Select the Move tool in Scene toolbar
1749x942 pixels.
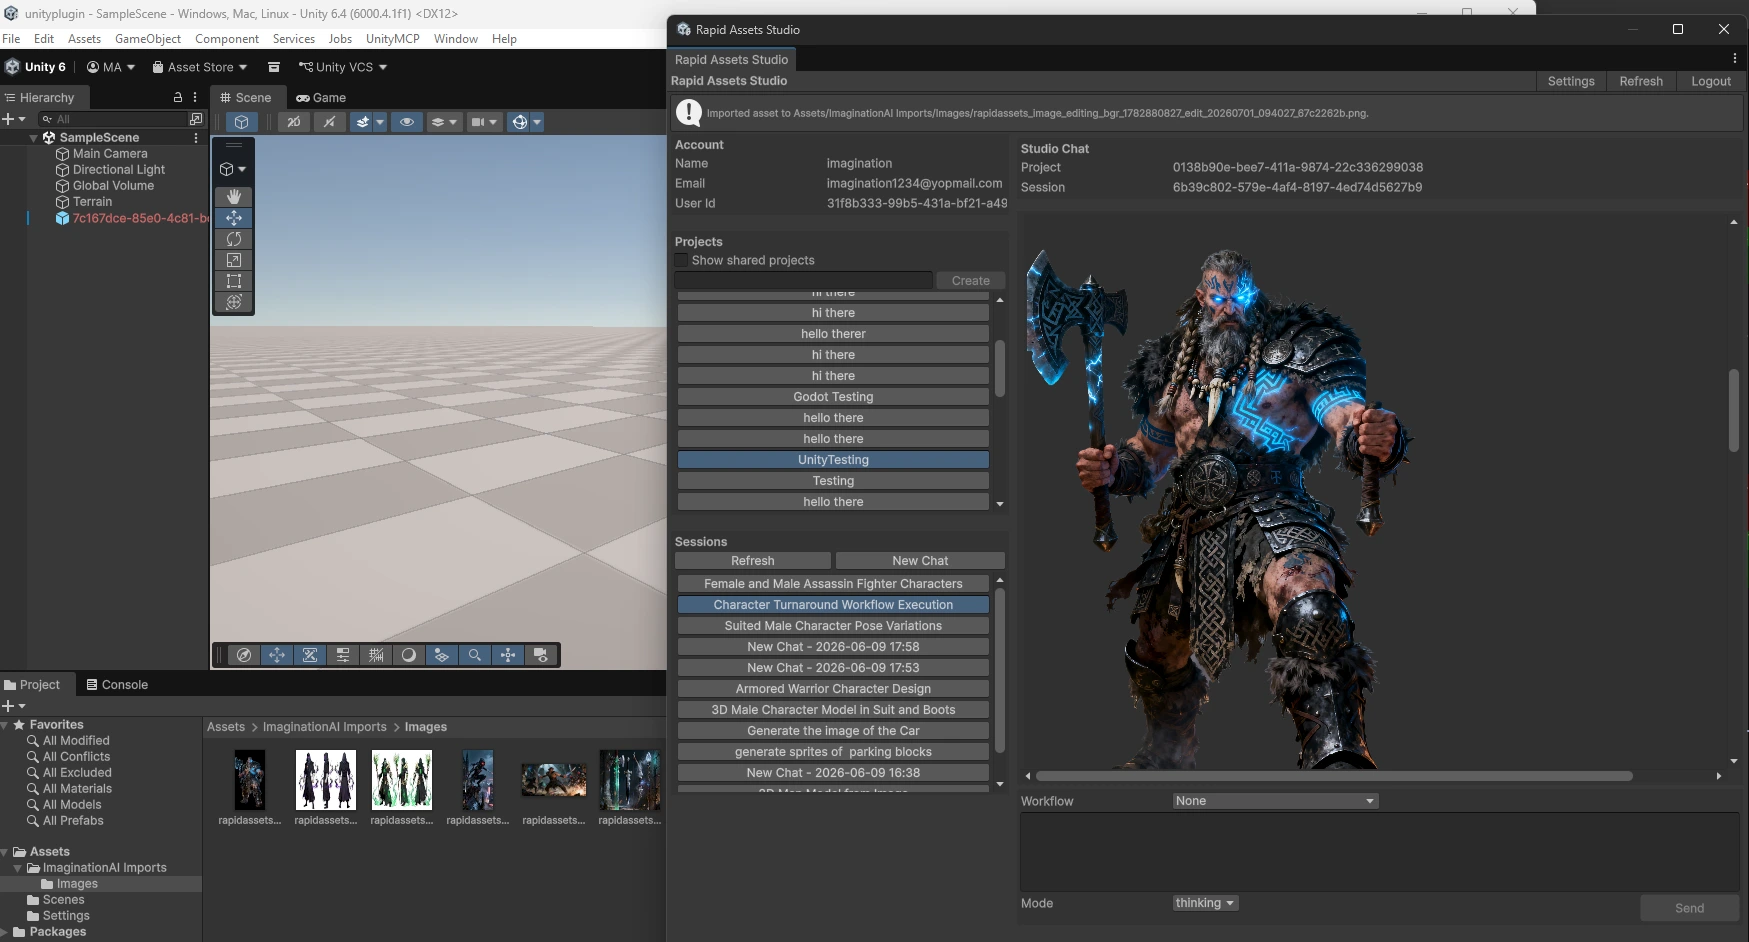point(234,218)
